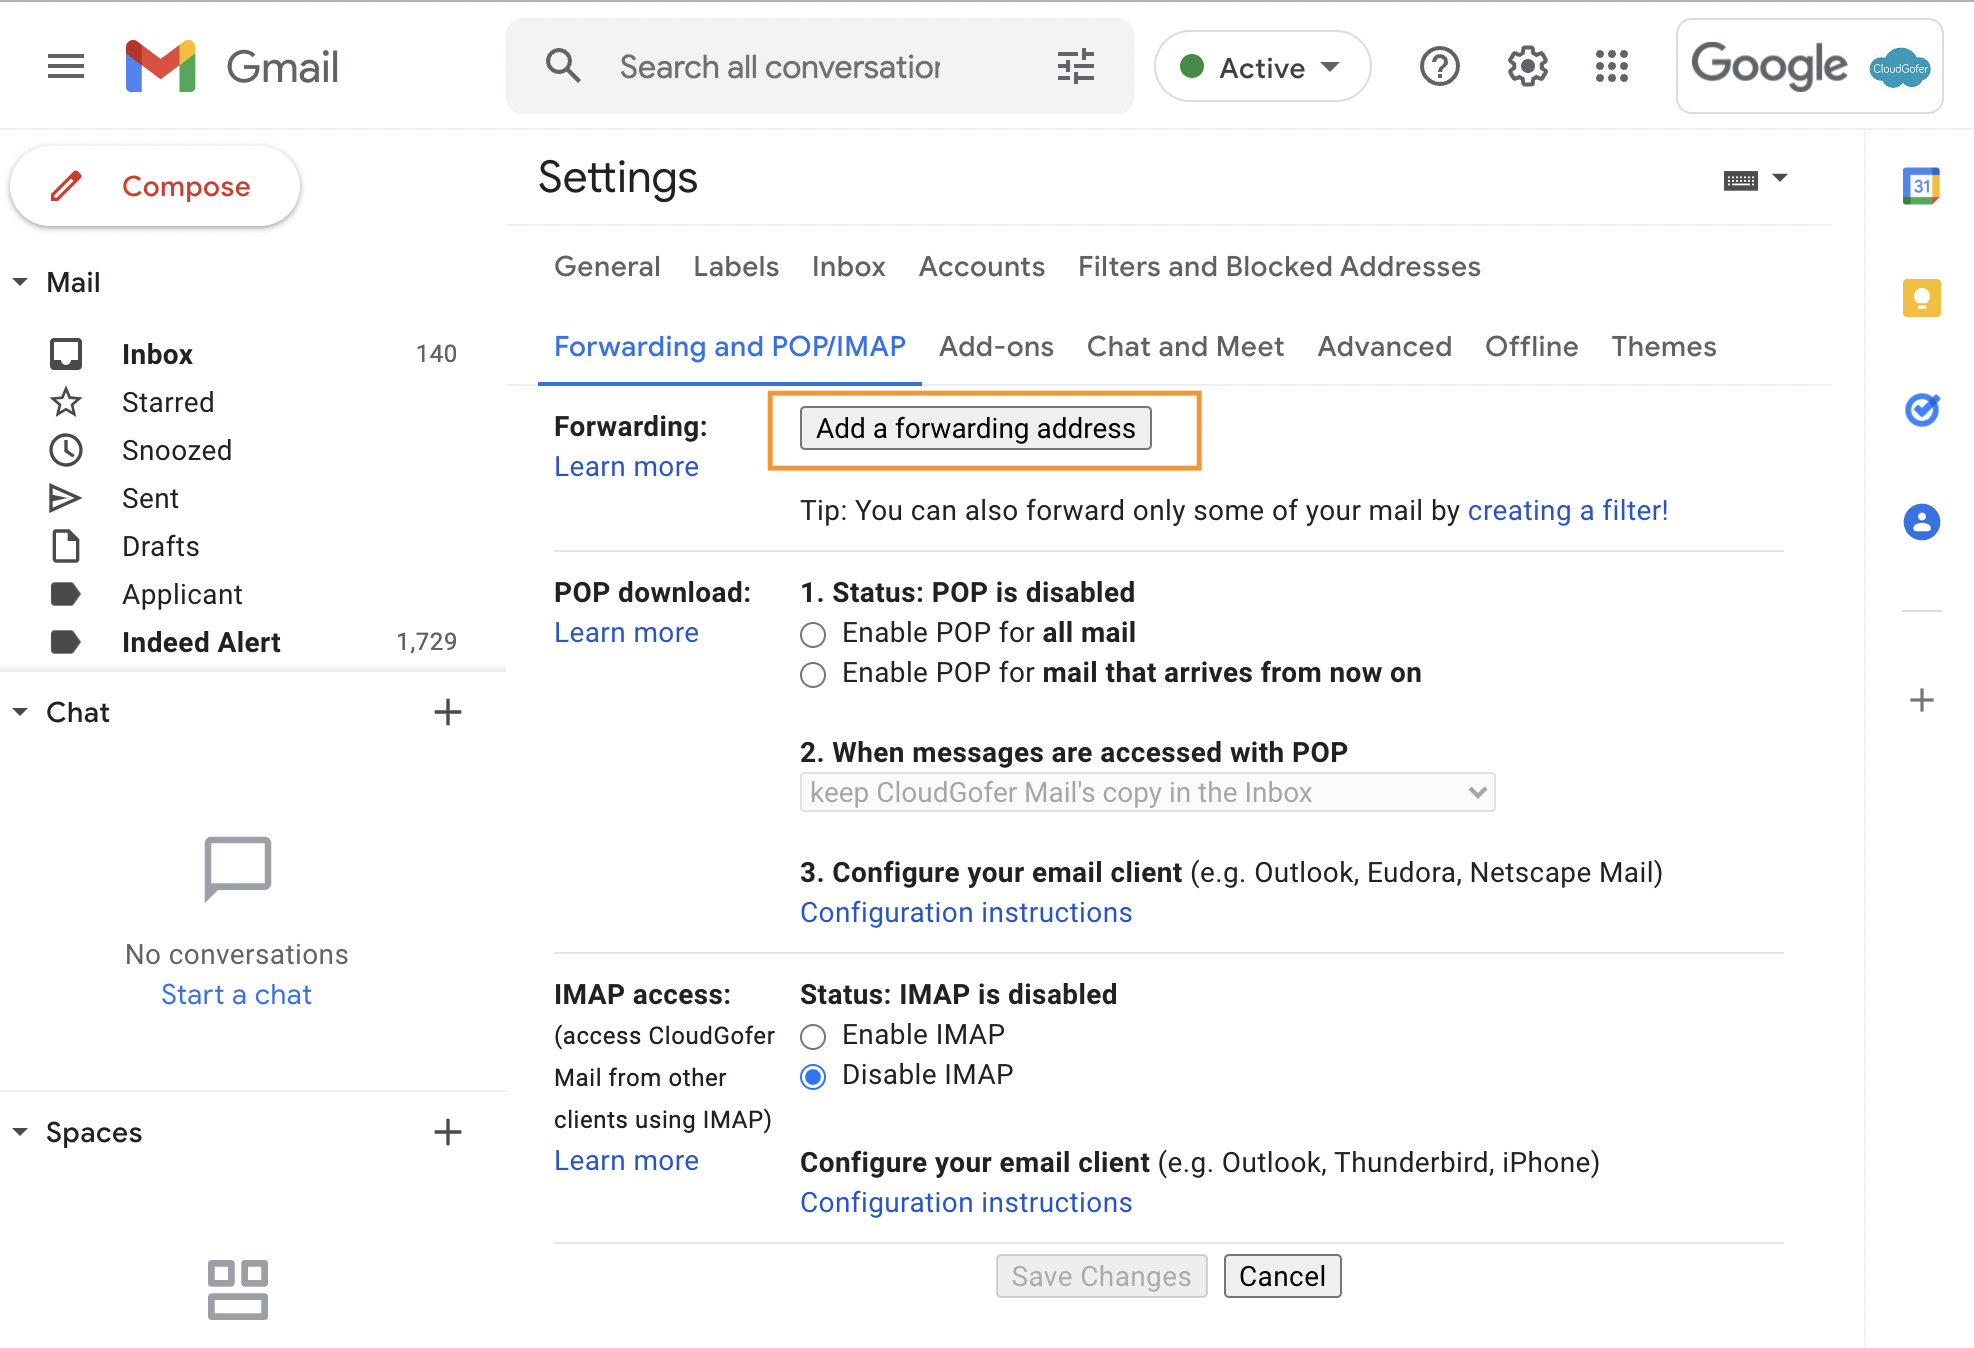This screenshot has height=1348, width=1974.
Task: Open Filters and Blocked Addresses tab
Action: pos(1279,266)
